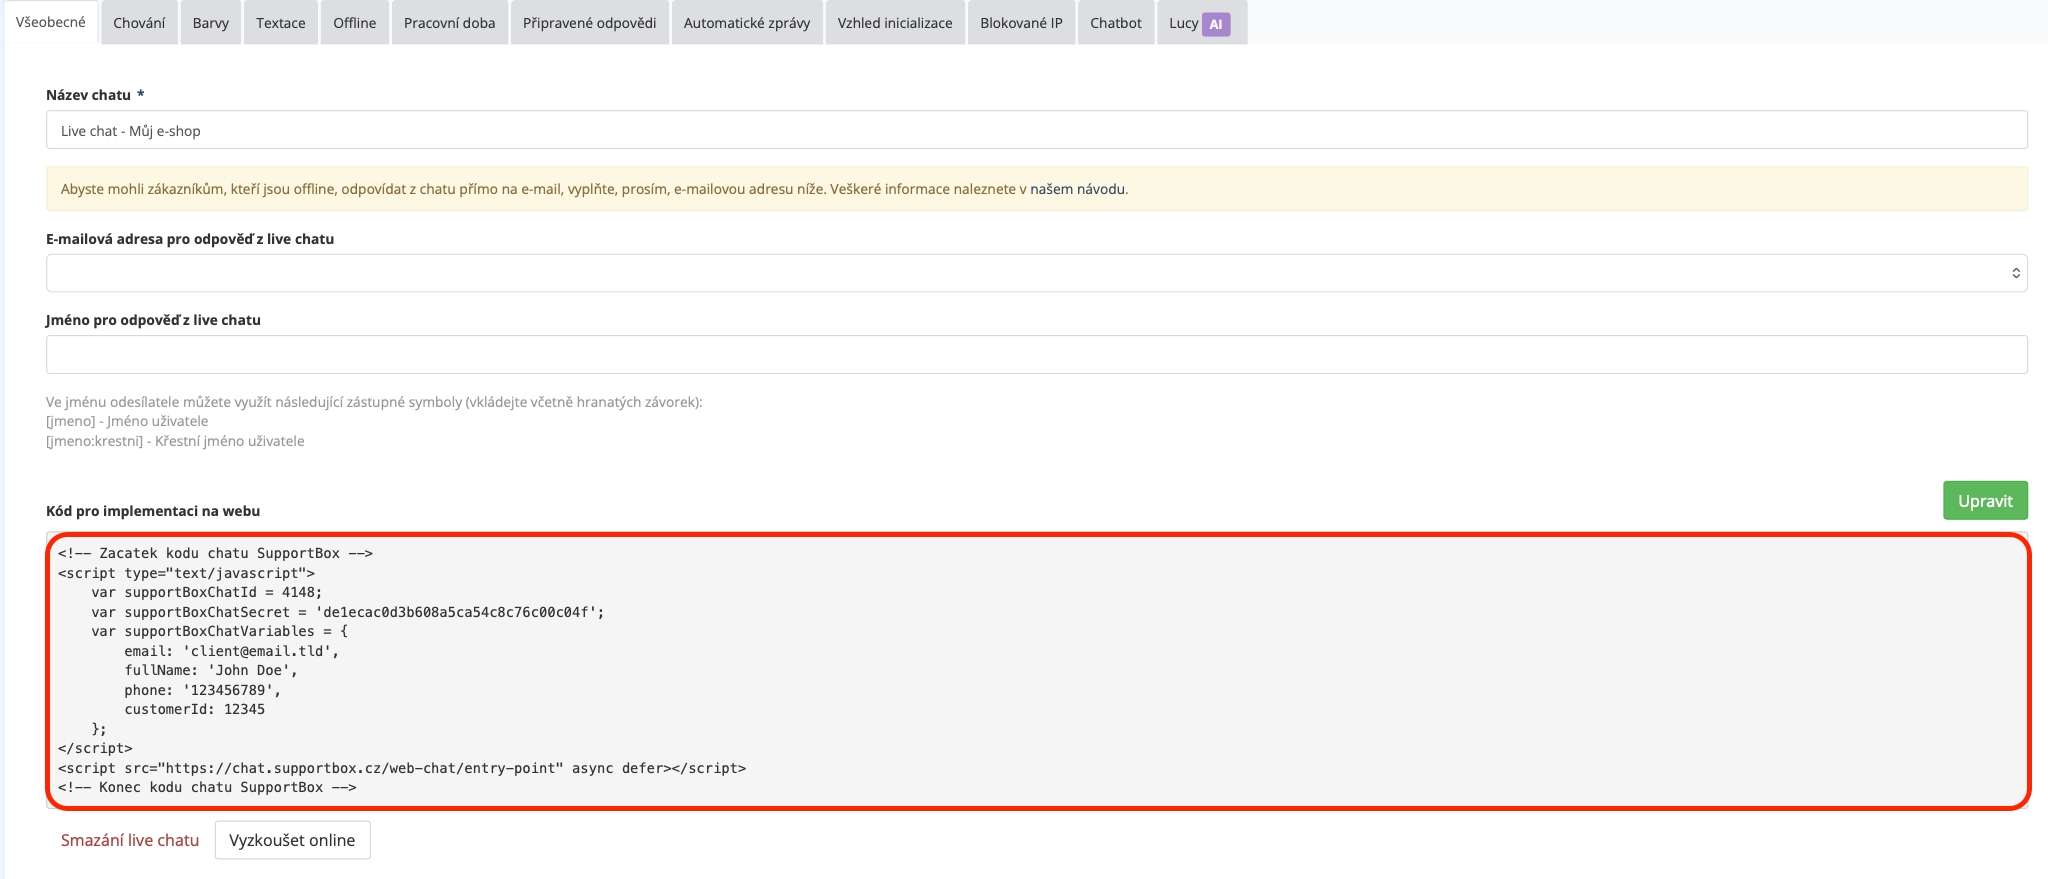
Task: Click the fullName 'John Doe' code line
Action: click(x=211, y=670)
